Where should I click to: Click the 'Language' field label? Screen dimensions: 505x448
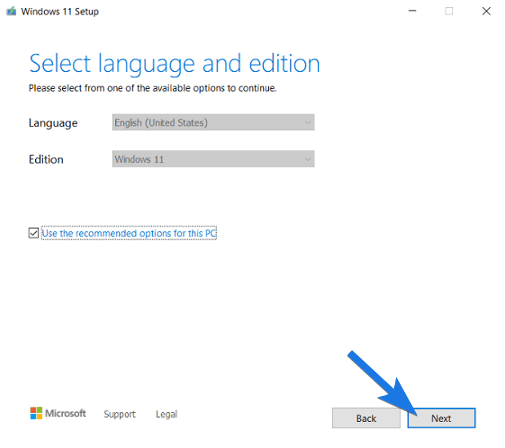(53, 123)
